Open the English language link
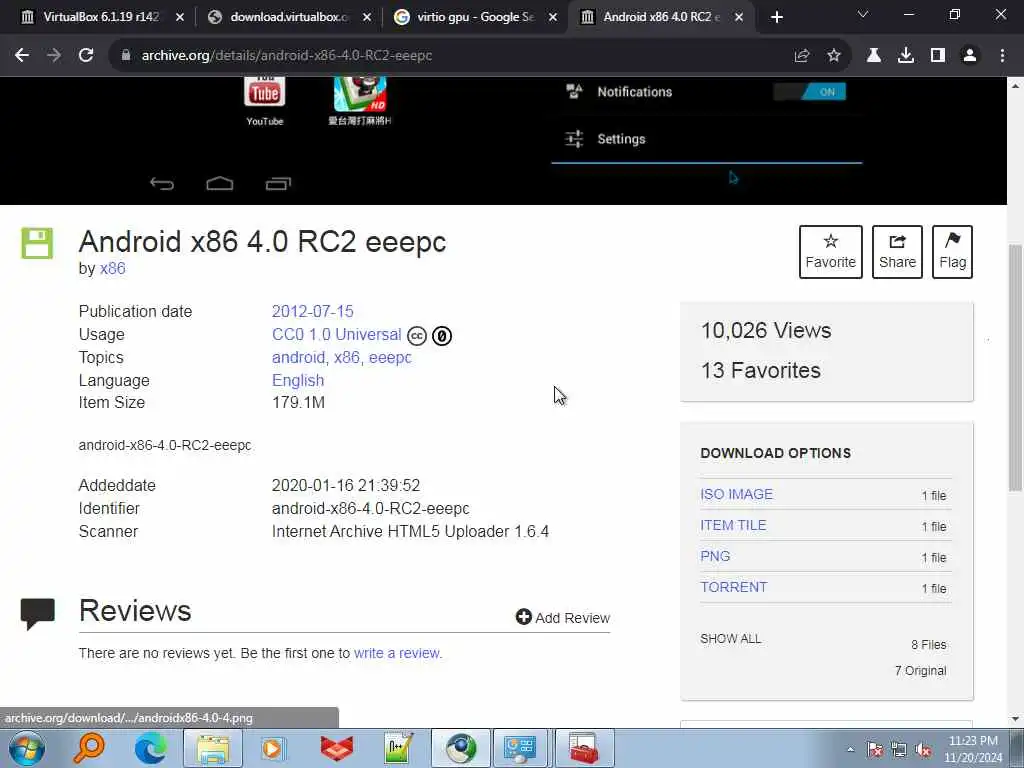The height and width of the screenshot is (768, 1024). (x=298, y=380)
